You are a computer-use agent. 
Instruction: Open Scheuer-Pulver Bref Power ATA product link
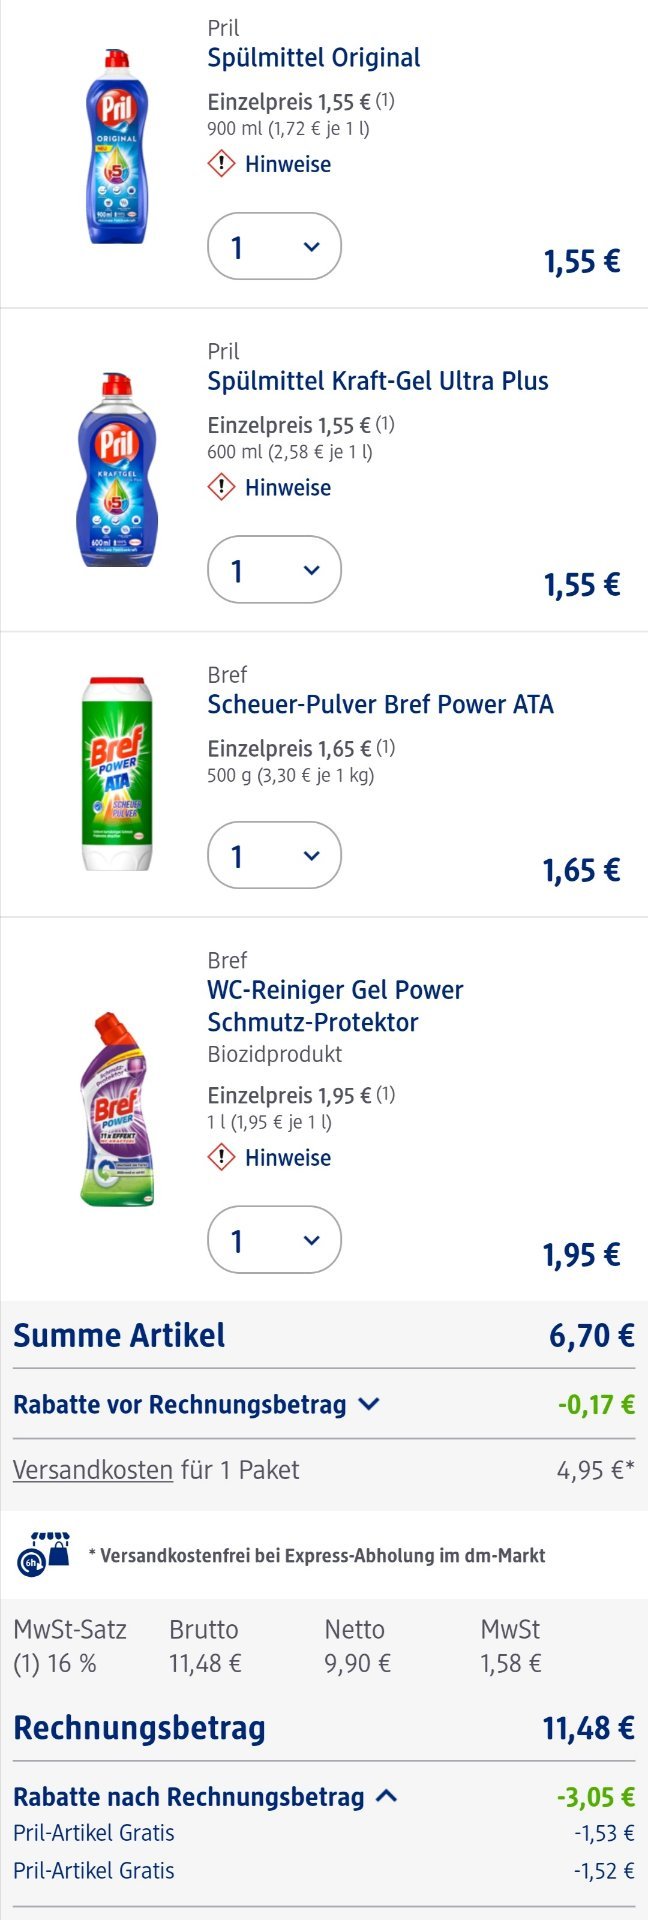coord(380,704)
